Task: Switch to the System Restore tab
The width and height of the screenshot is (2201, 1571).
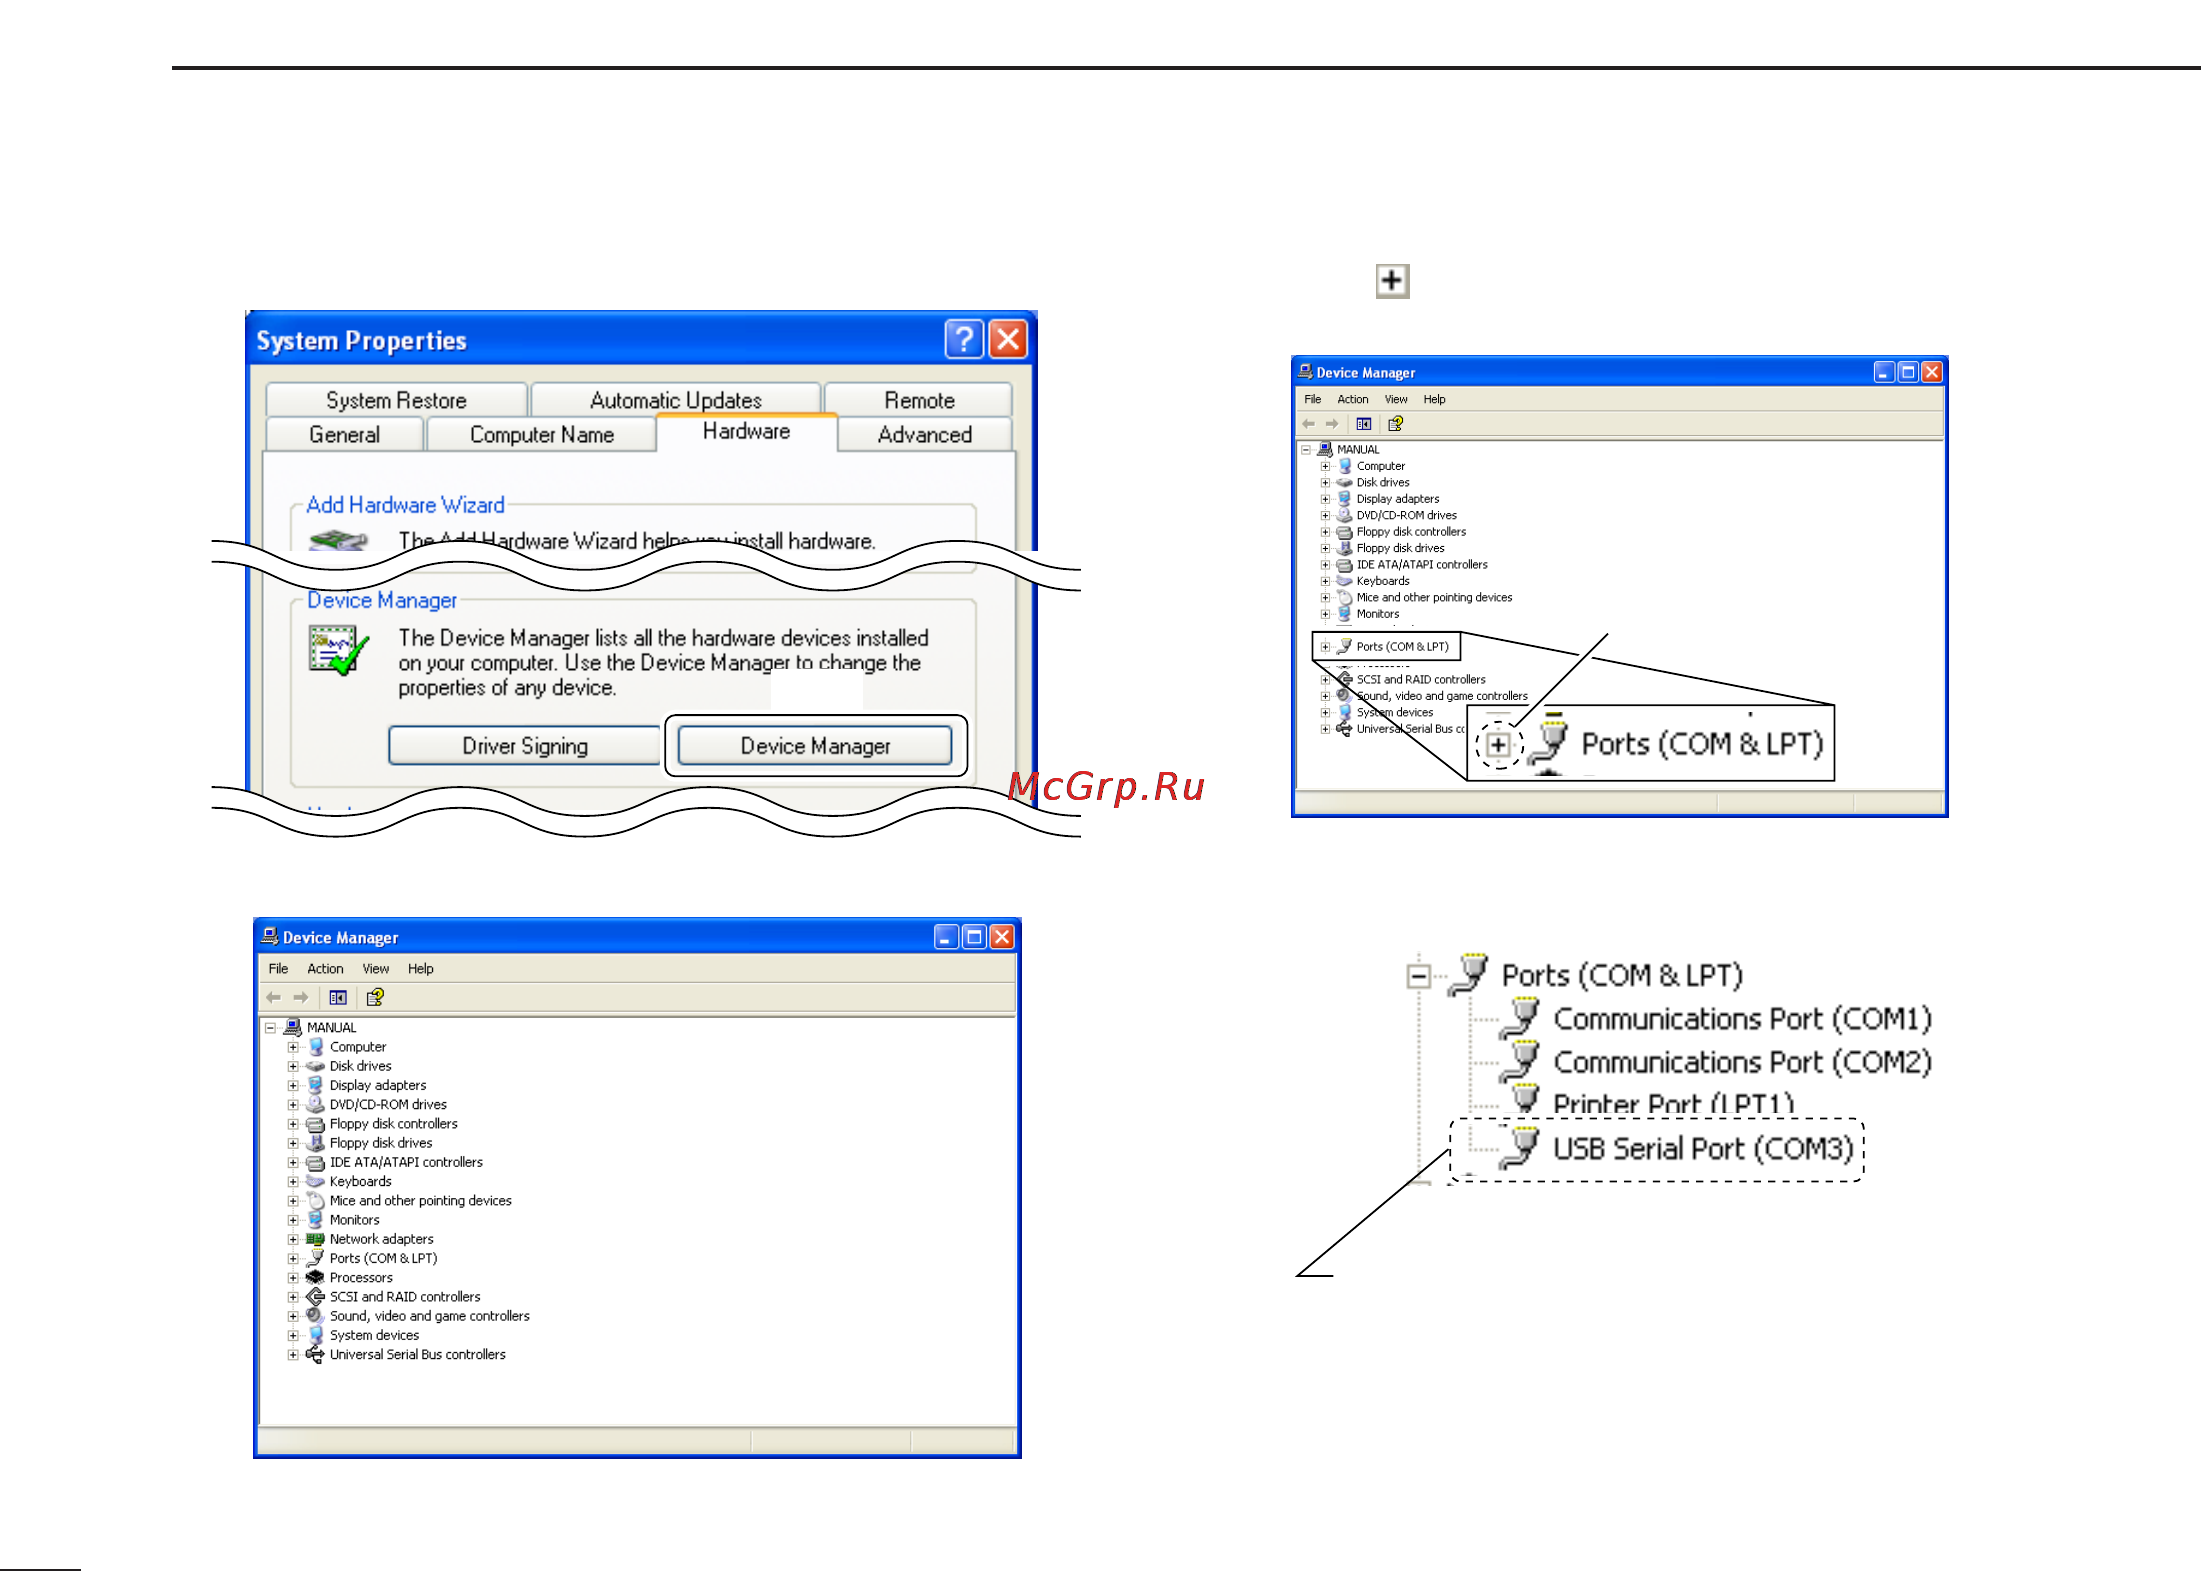Action: tap(396, 400)
